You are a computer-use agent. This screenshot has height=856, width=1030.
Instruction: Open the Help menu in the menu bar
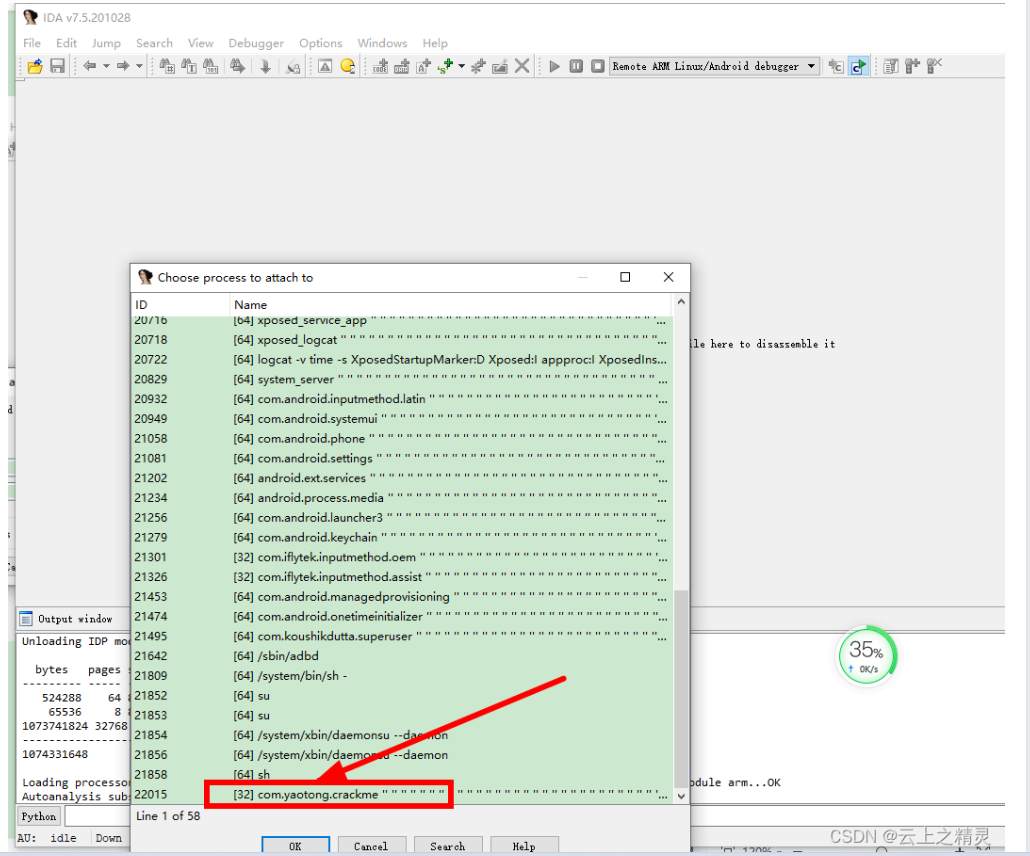435,43
